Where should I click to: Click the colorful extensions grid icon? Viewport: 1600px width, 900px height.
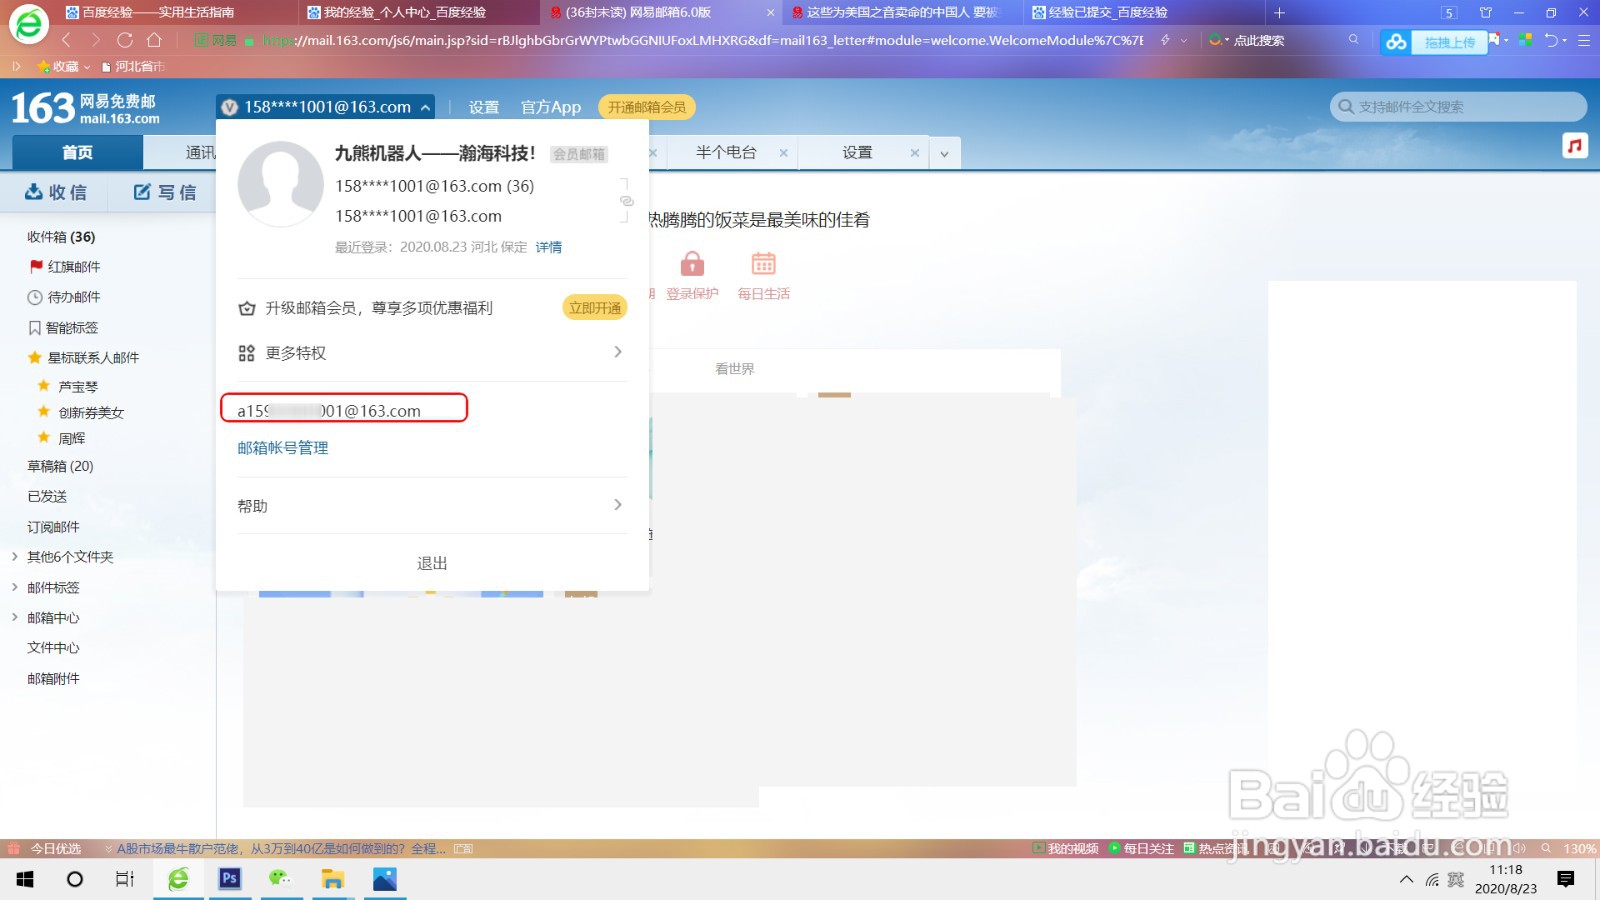coord(1526,40)
